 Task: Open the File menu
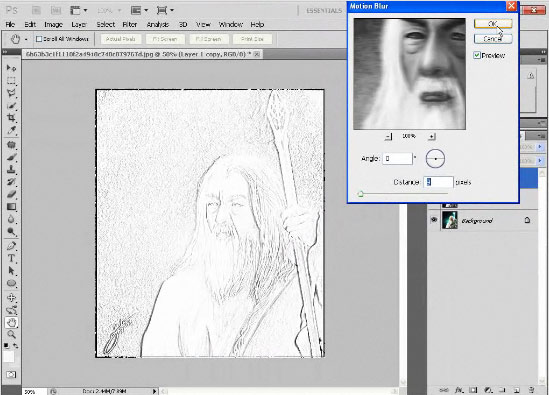(10, 24)
